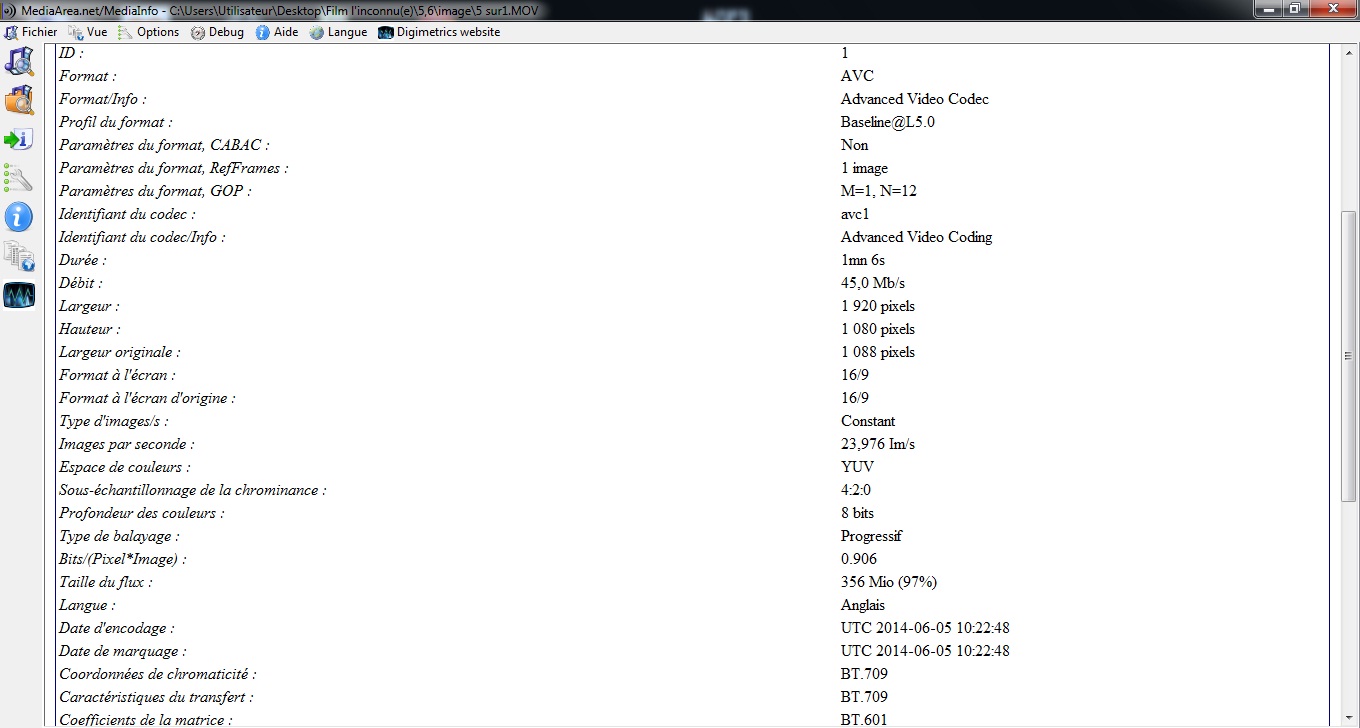
Task: Open the Digimetrics website menu item
Action: pos(439,32)
